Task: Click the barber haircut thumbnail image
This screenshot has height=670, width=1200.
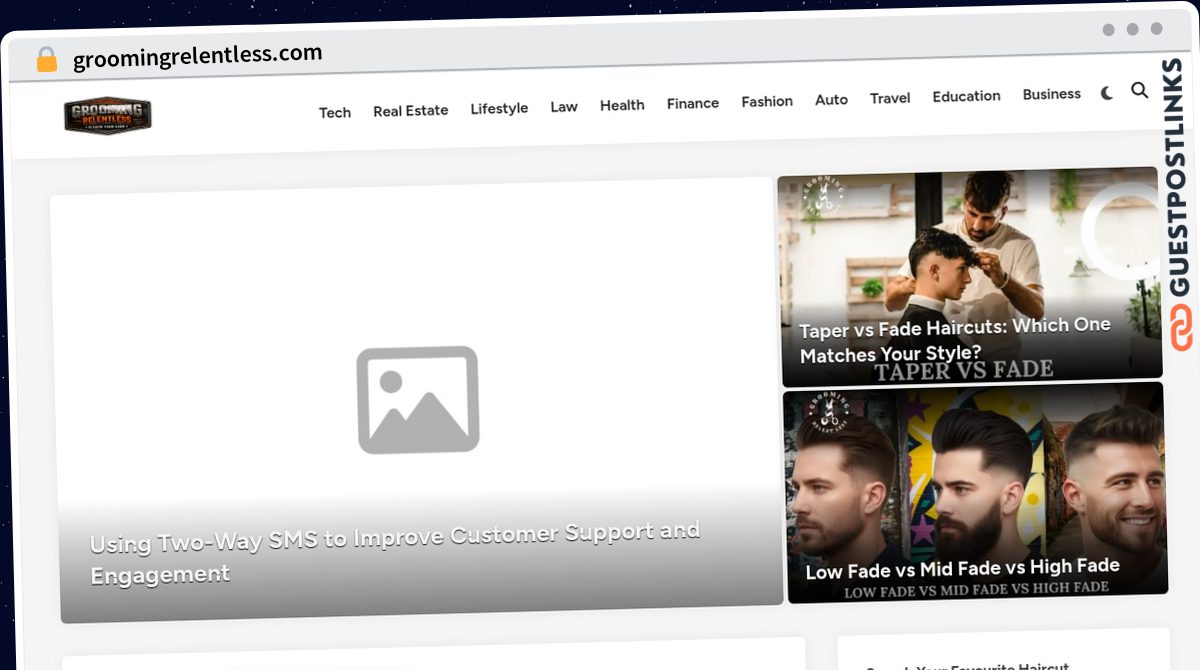Action: click(x=969, y=277)
